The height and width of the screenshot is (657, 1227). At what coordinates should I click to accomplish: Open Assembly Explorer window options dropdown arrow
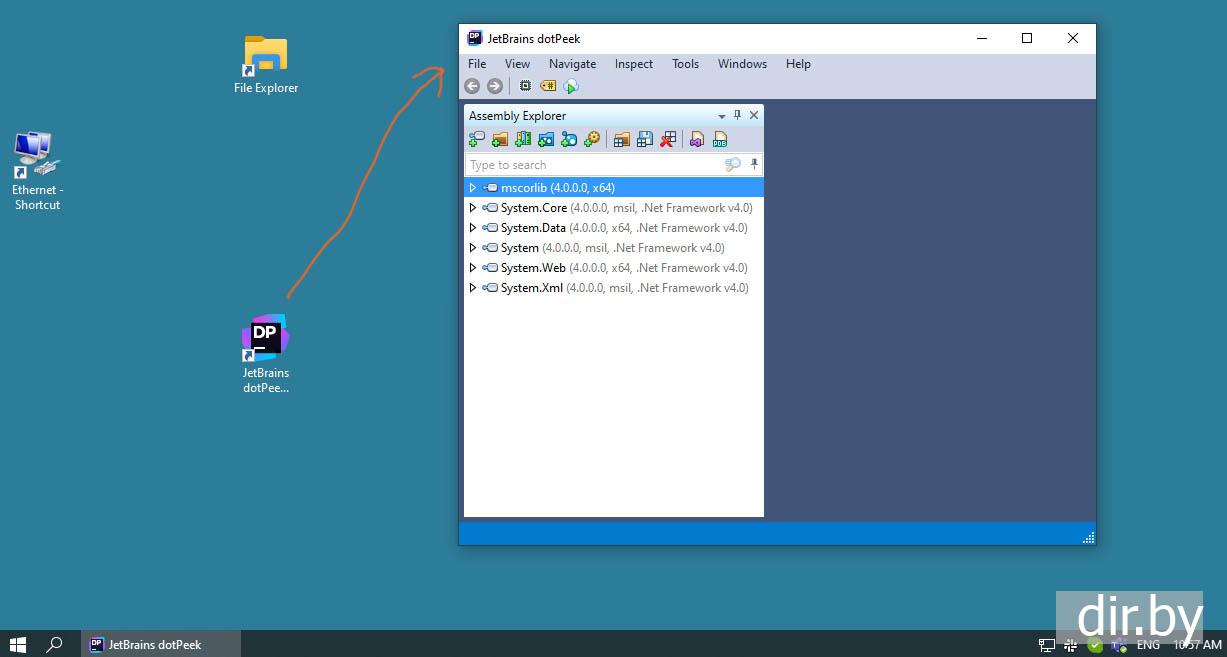722,116
